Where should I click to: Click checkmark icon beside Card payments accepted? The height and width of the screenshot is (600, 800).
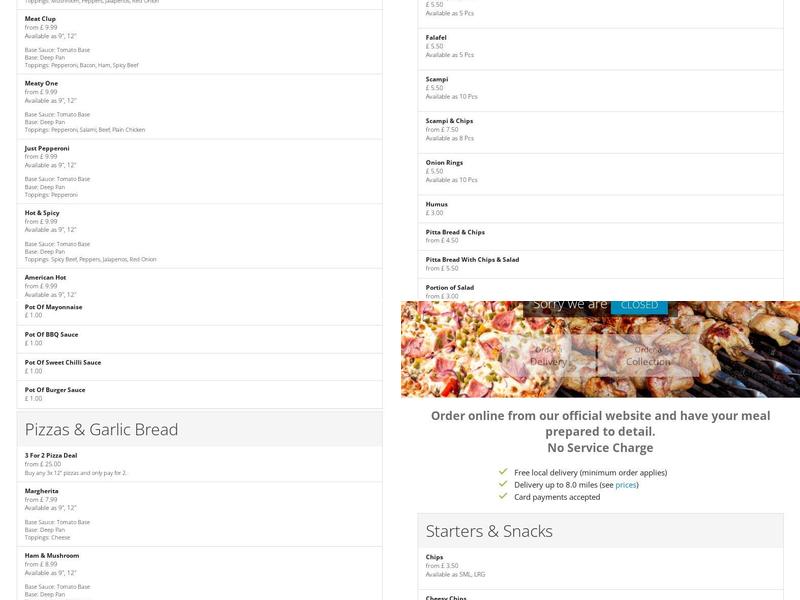[503, 497]
